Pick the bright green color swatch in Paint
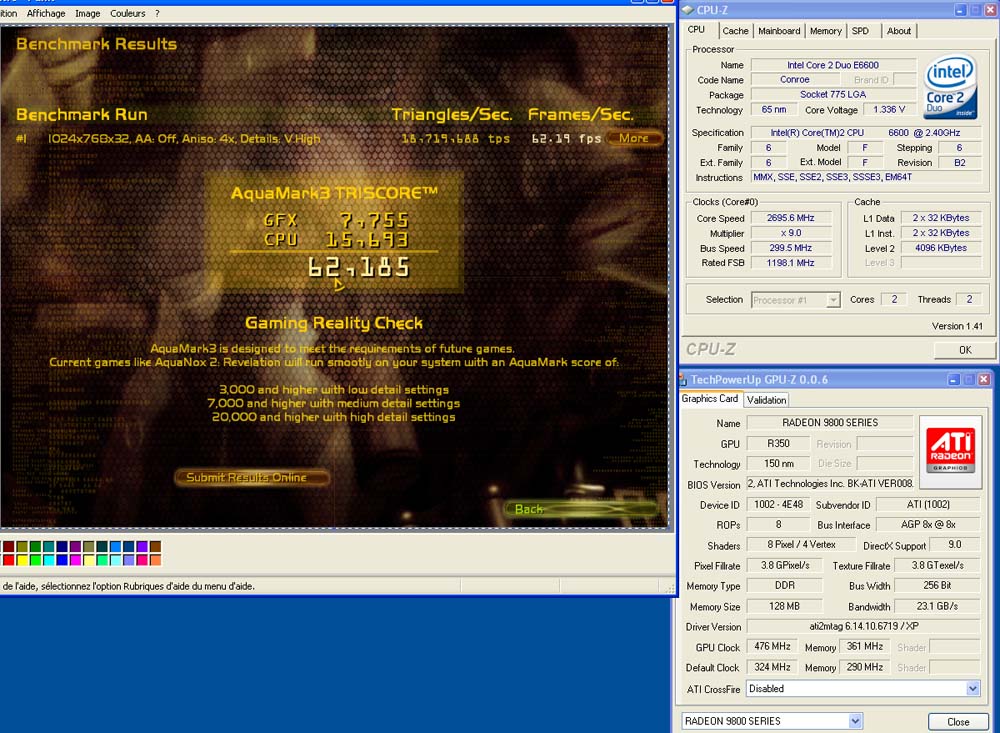This screenshot has width=1000, height=733. (x=35, y=560)
